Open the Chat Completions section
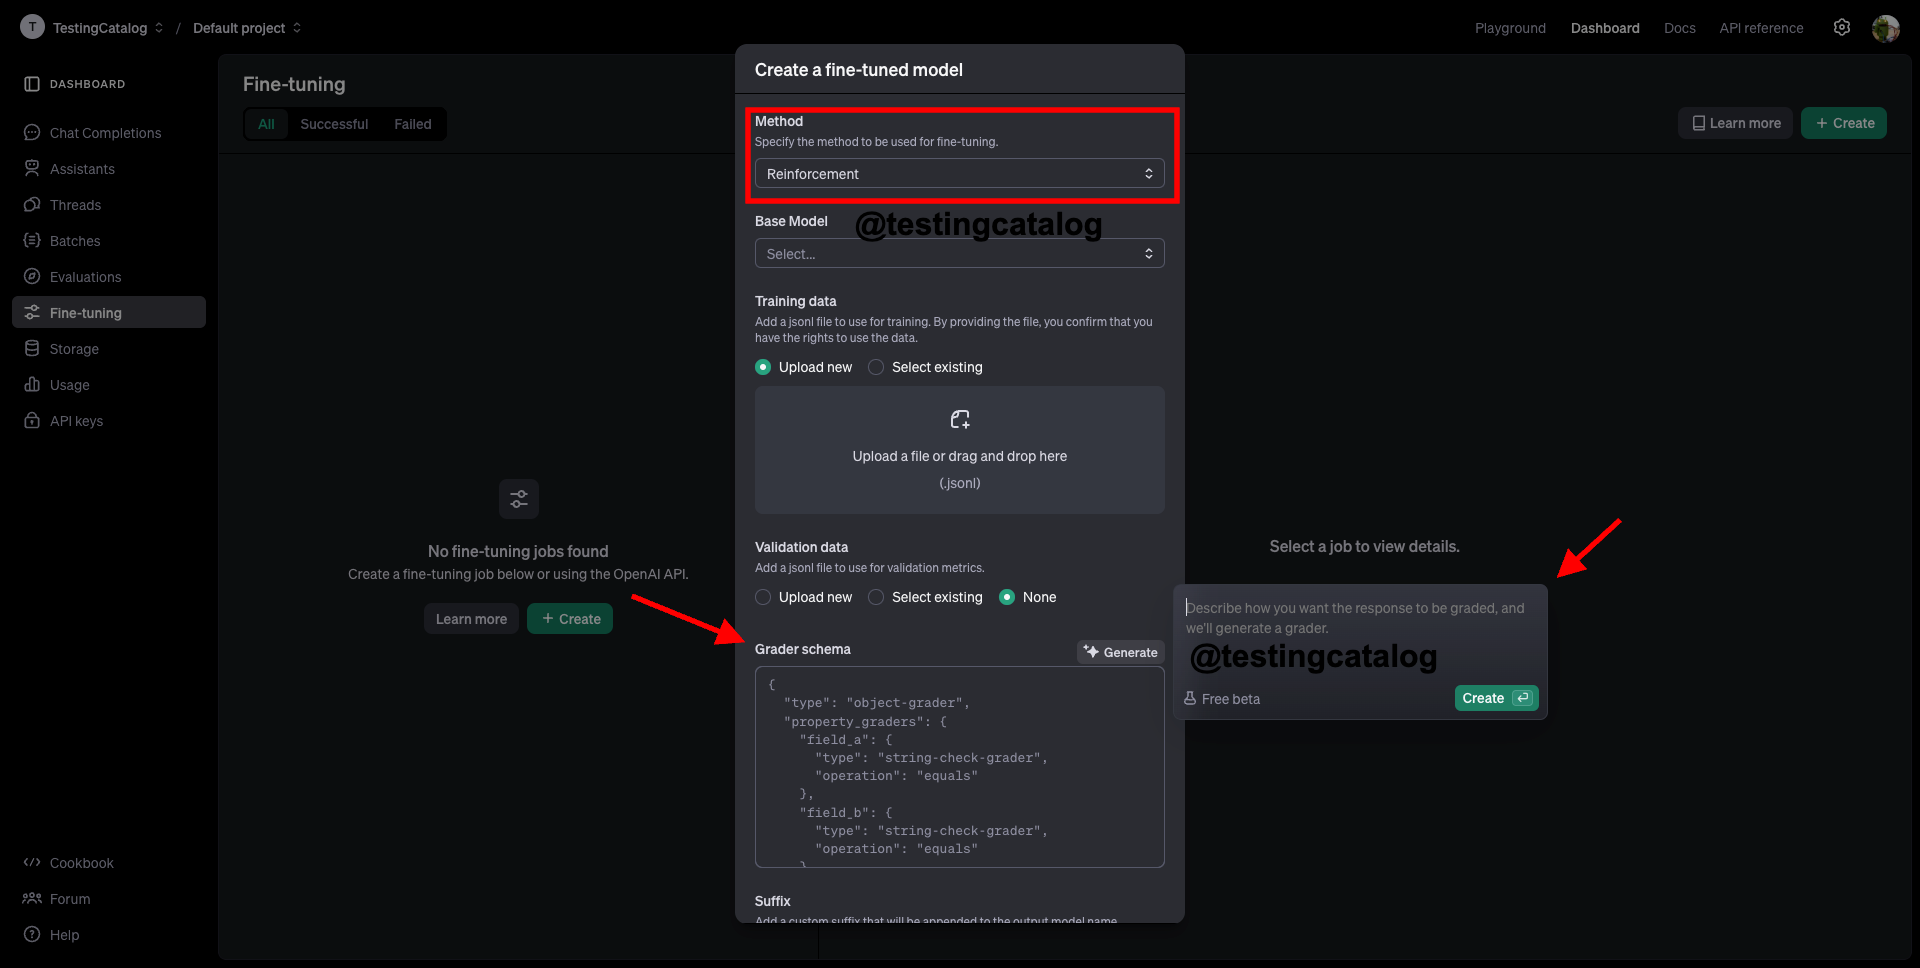 tap(104, 132)
